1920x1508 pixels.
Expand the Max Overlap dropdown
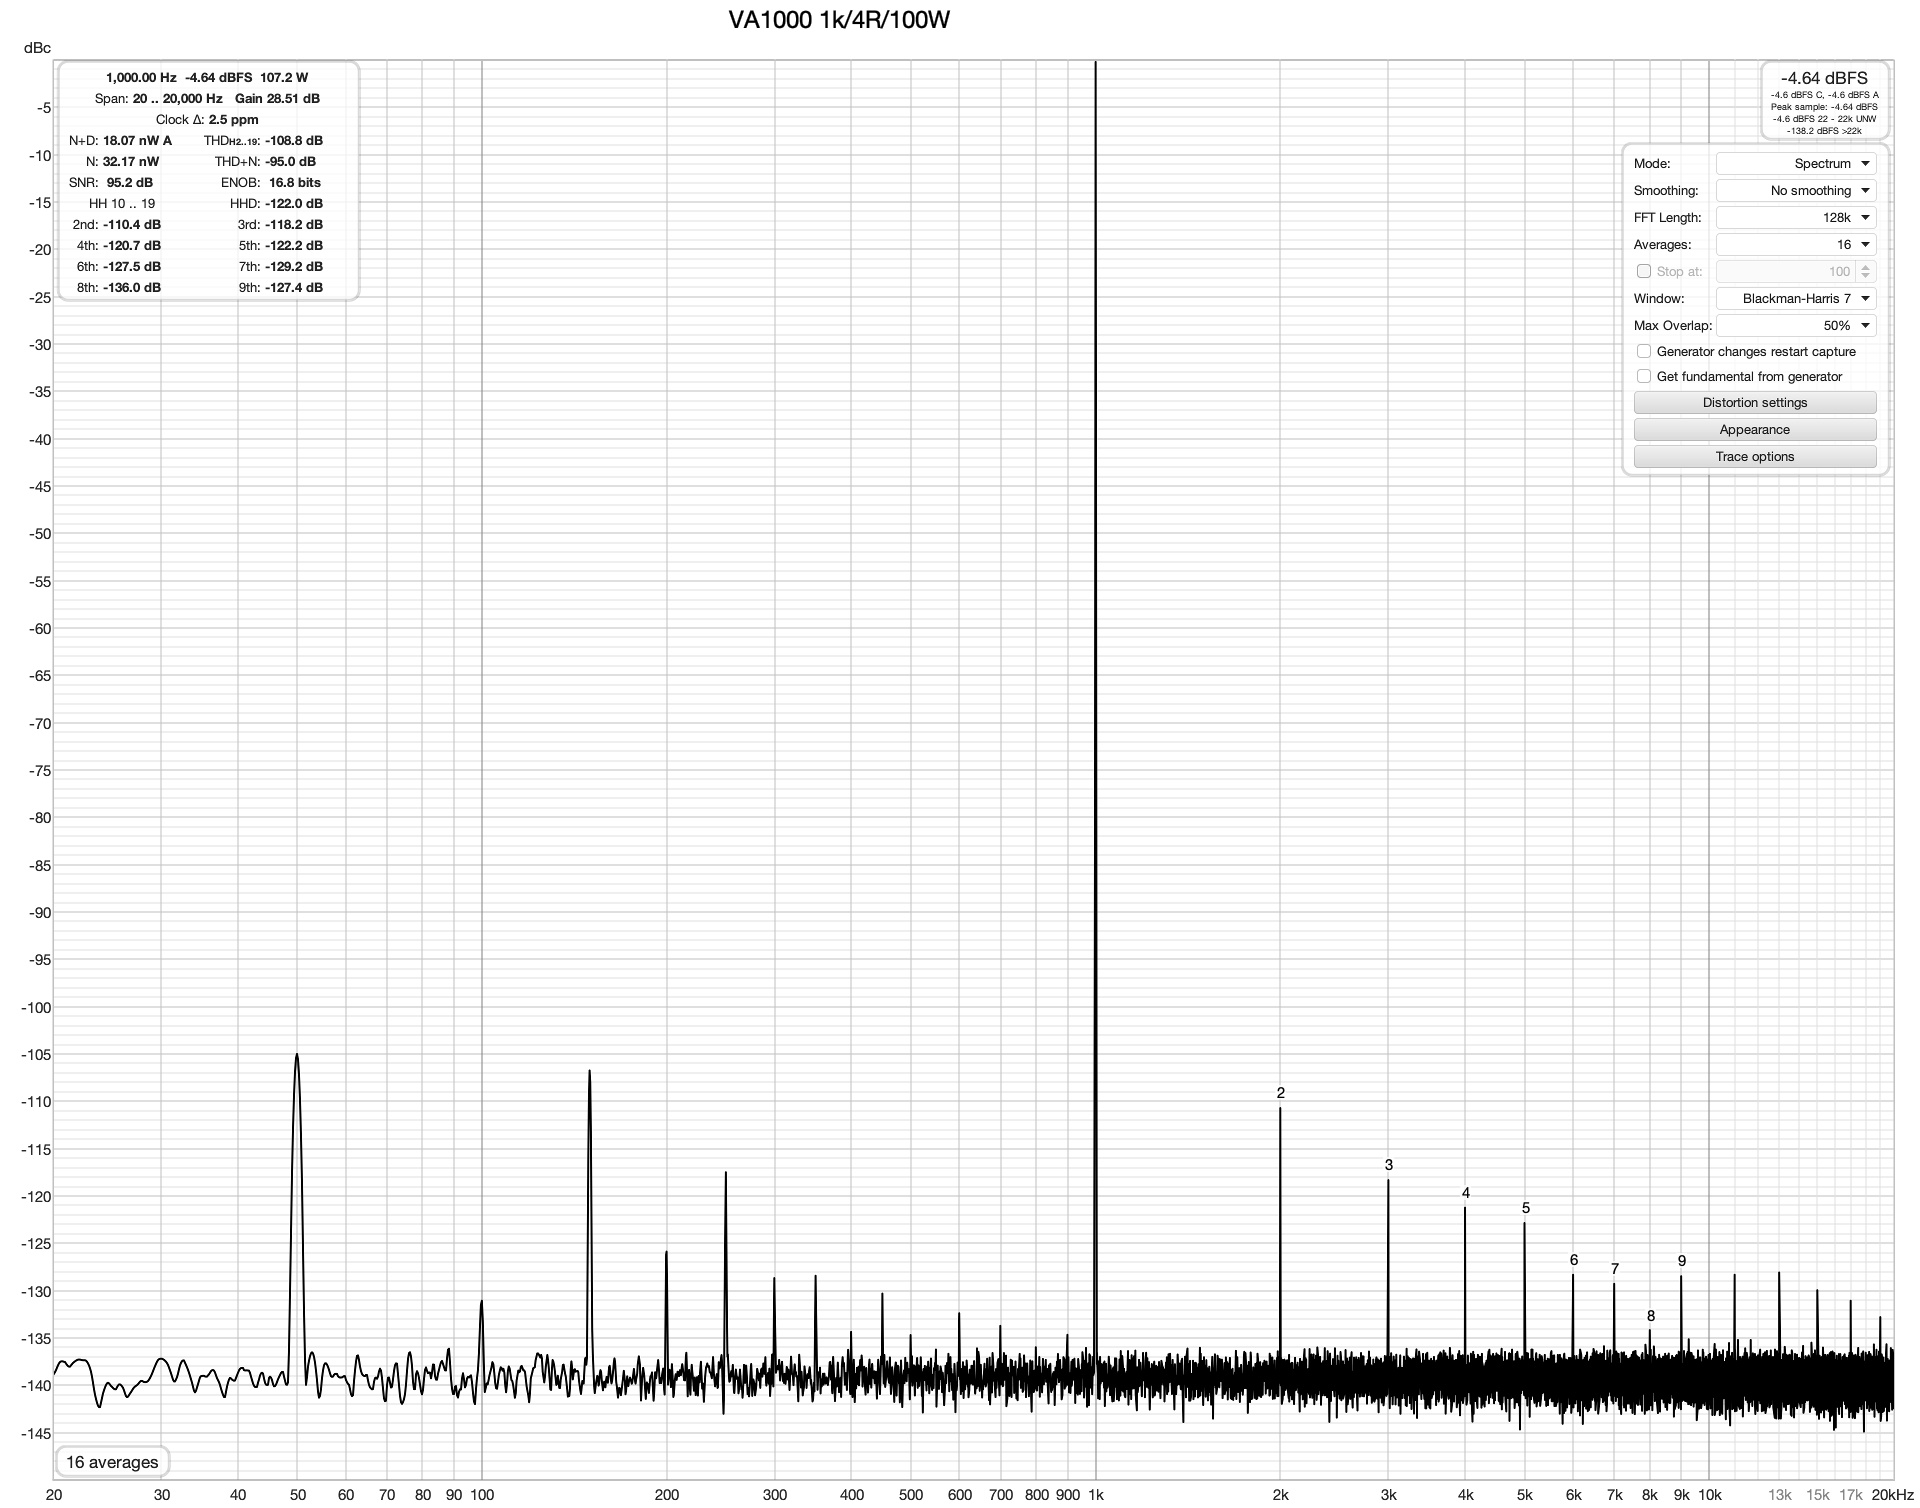(x=1795, y=325)
